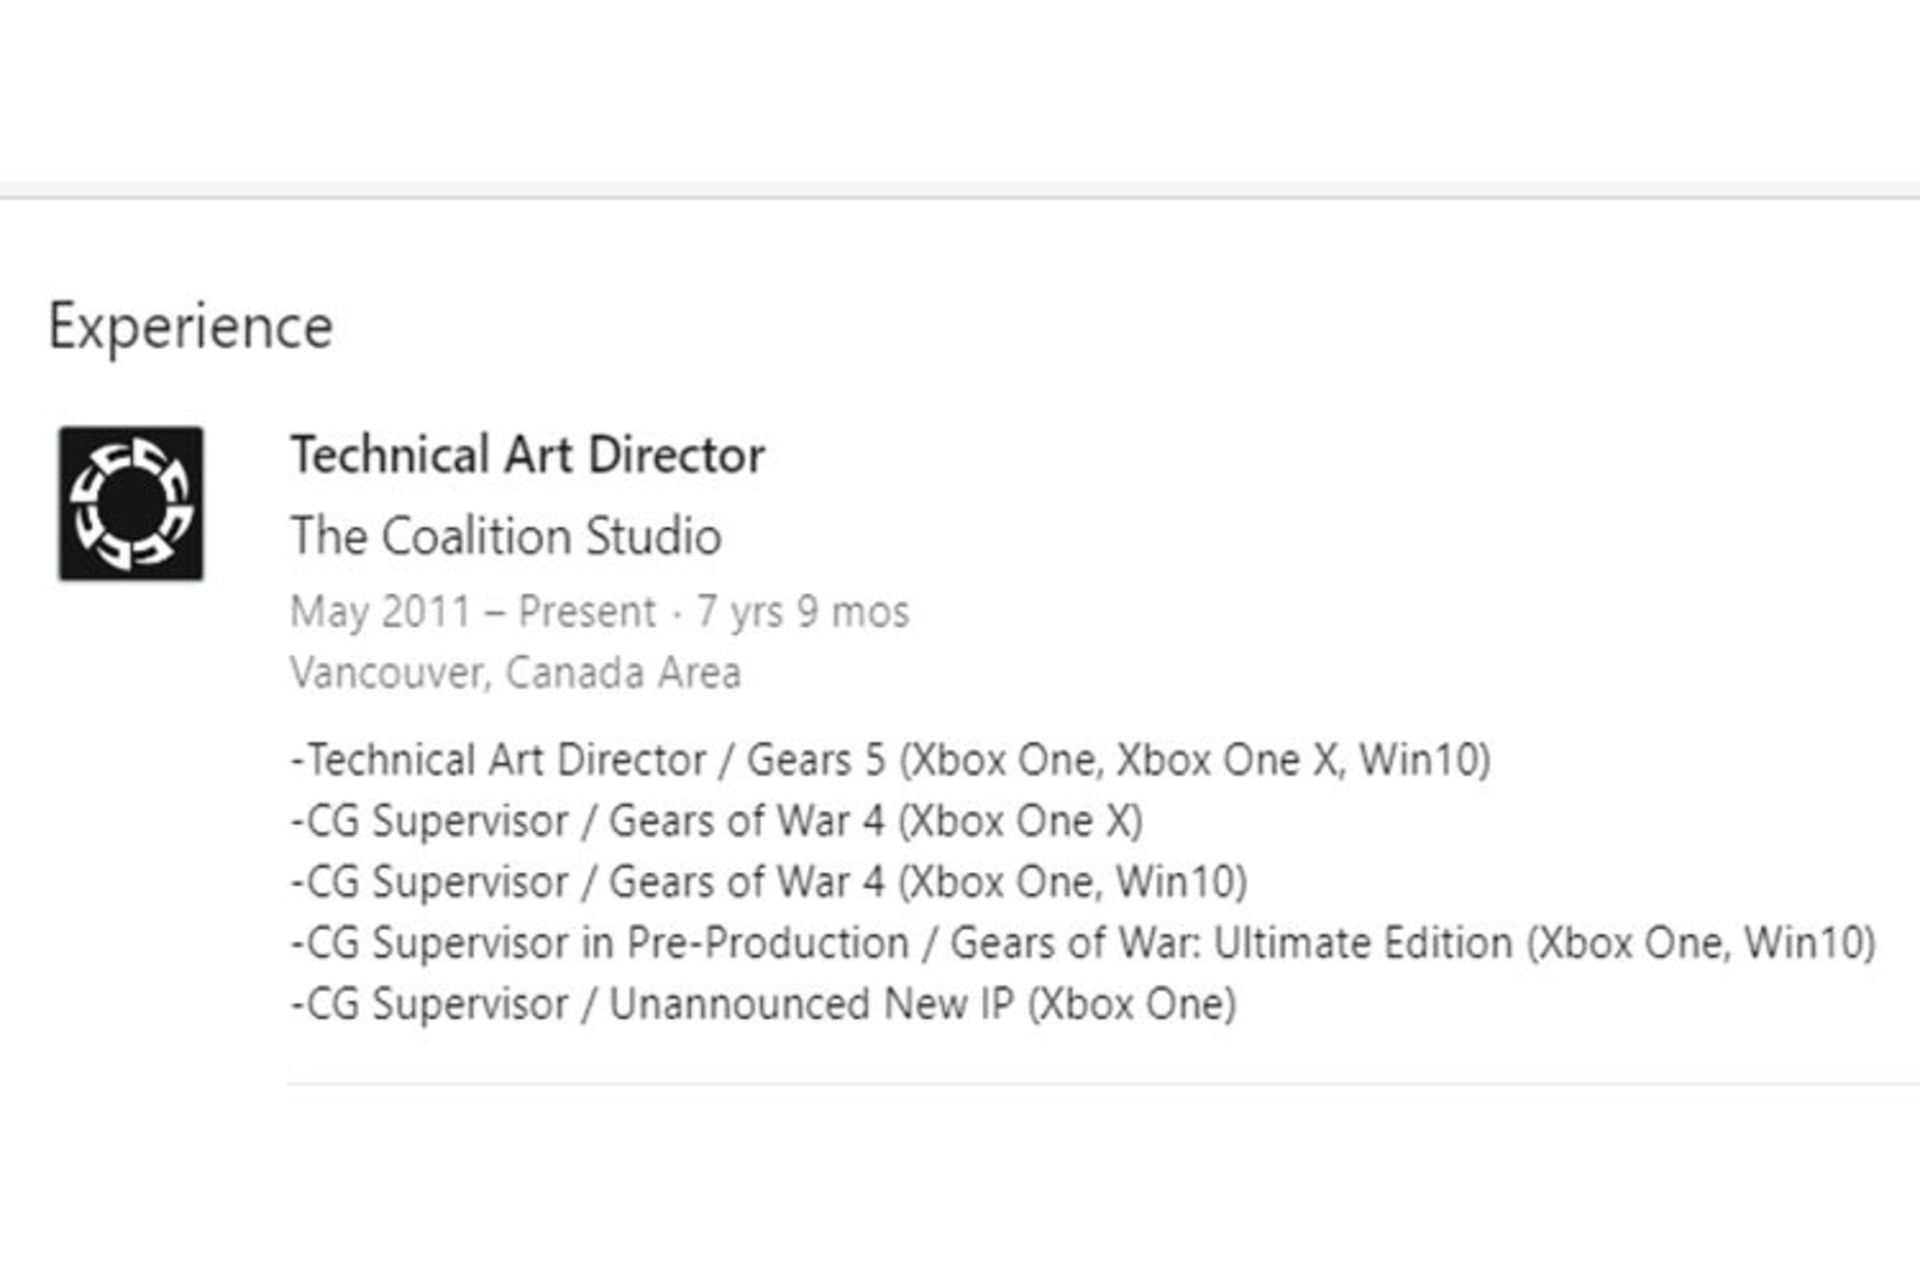Click The Coalition Studio gear logo
Screen dimensions: 1920x1280
pyautogui.click(x=131, y=503)
